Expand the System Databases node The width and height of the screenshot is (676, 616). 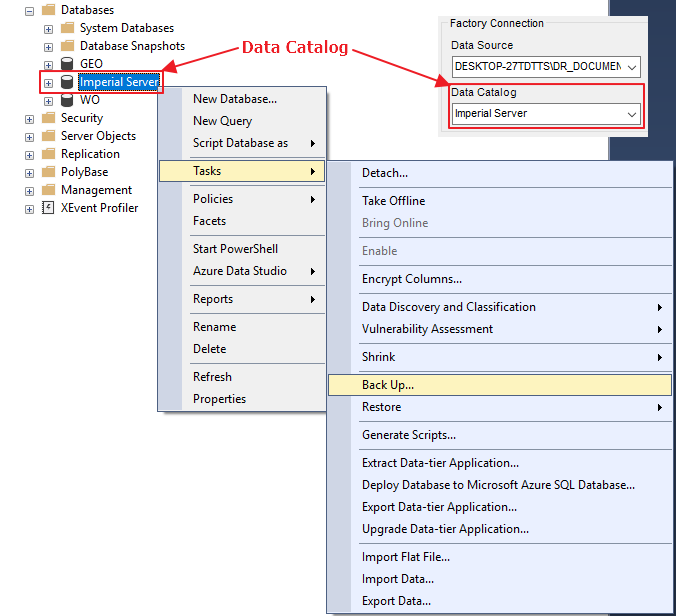click(48, 29)
